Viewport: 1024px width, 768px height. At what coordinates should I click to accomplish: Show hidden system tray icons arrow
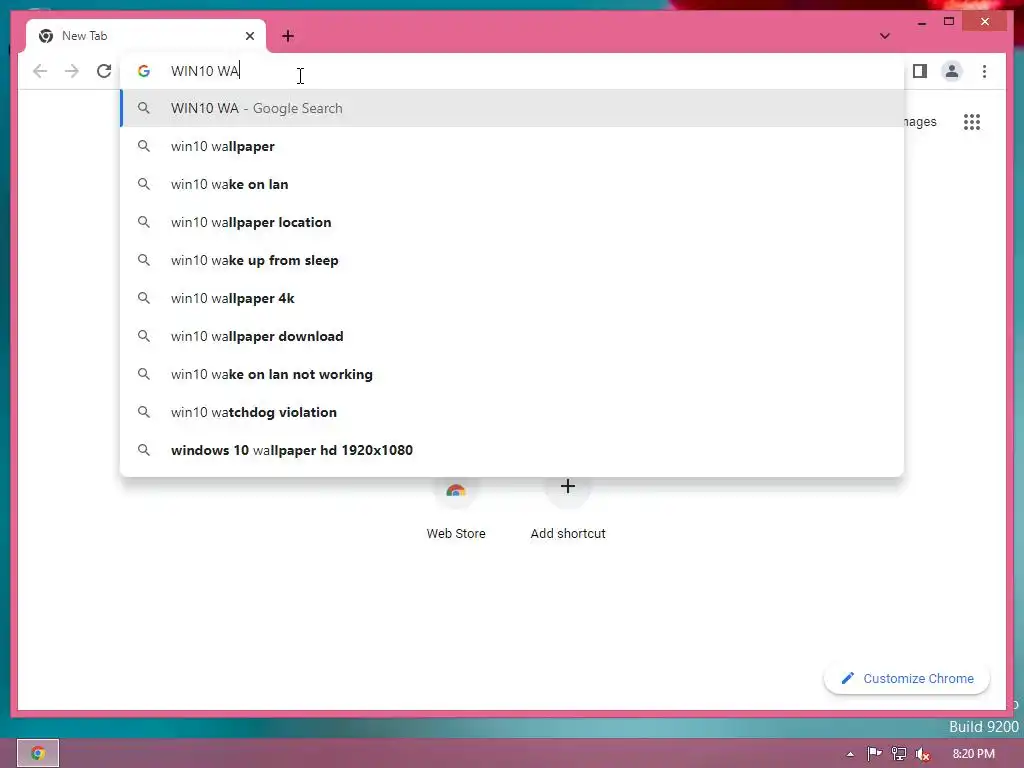pos(850,754)
